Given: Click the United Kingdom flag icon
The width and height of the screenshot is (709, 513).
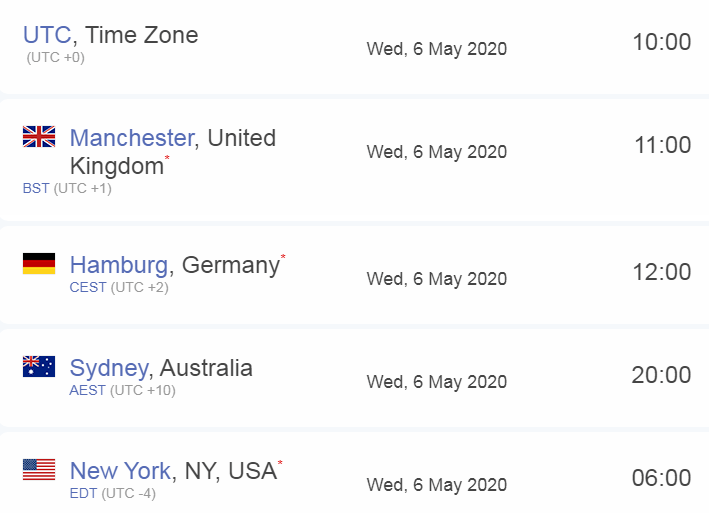Looking at the screenshot, I should [39, 137].
